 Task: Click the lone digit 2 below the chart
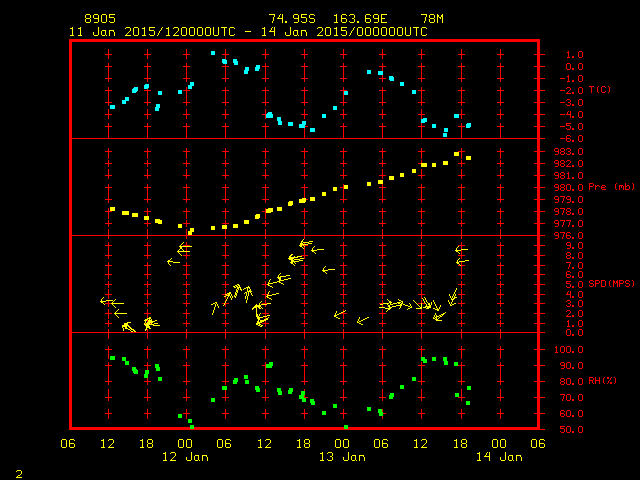click(19, 474)
